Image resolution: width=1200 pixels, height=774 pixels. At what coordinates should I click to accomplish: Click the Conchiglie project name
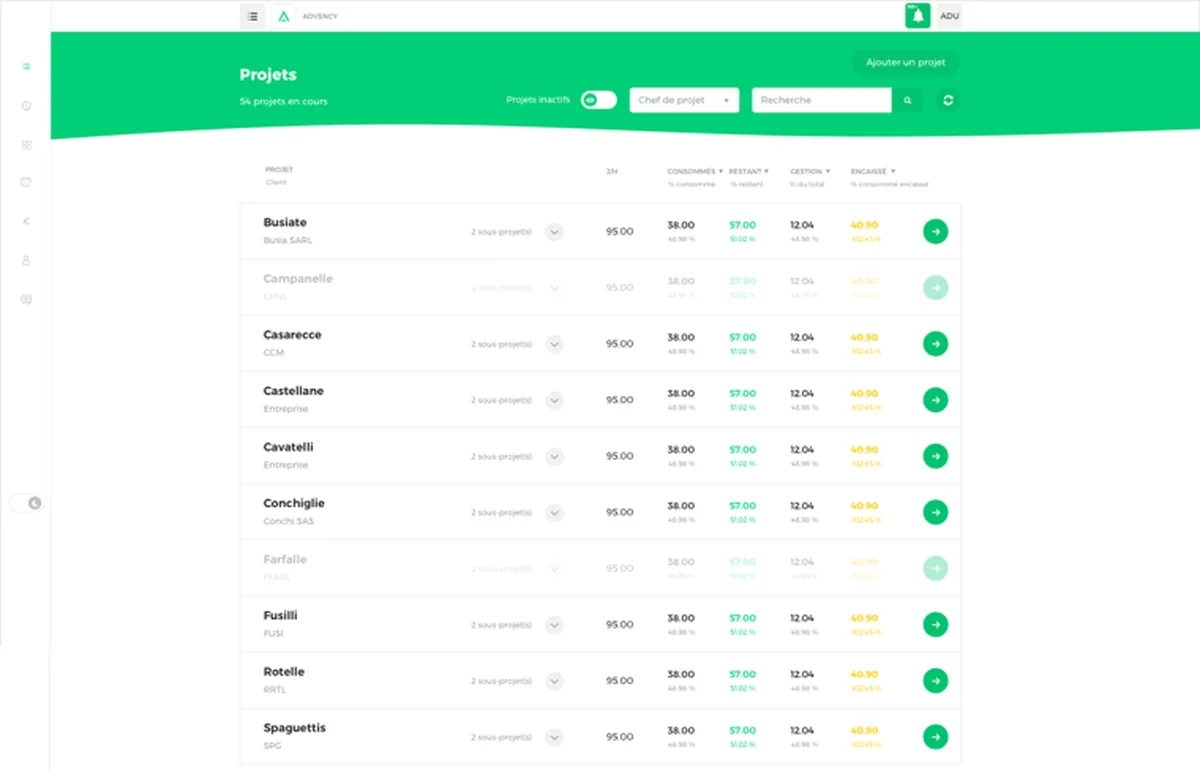pyautogui.click(x=294, y=503)
